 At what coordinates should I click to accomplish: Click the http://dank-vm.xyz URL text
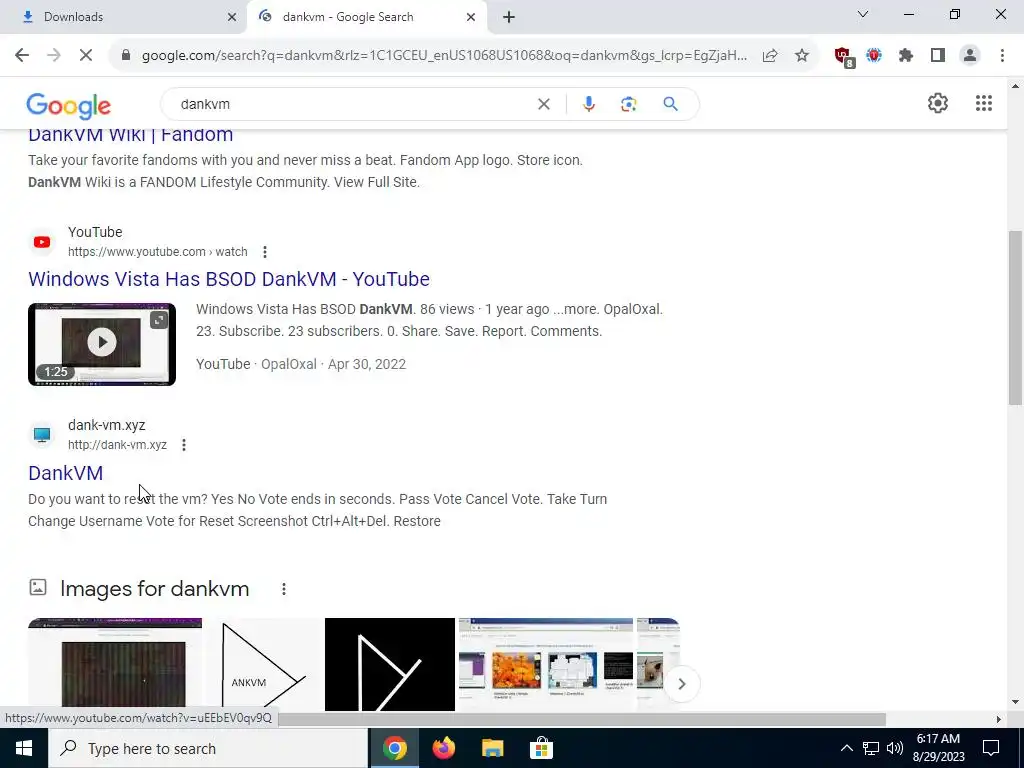pos(118,445)
